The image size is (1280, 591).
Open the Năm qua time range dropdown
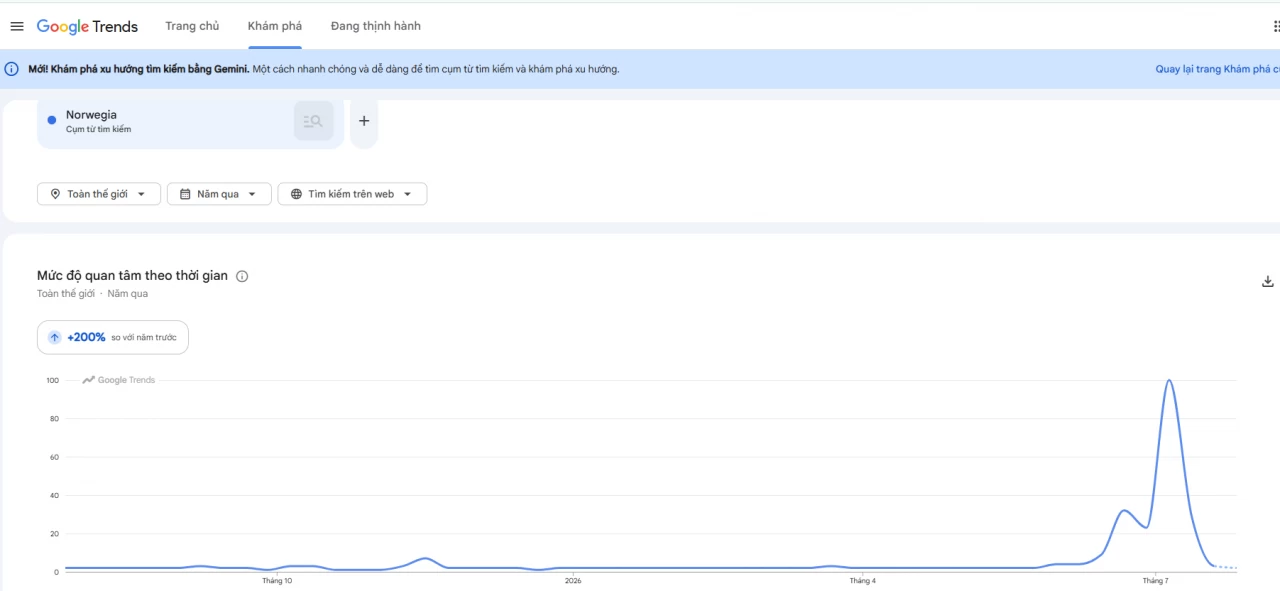tap(219, 194)
